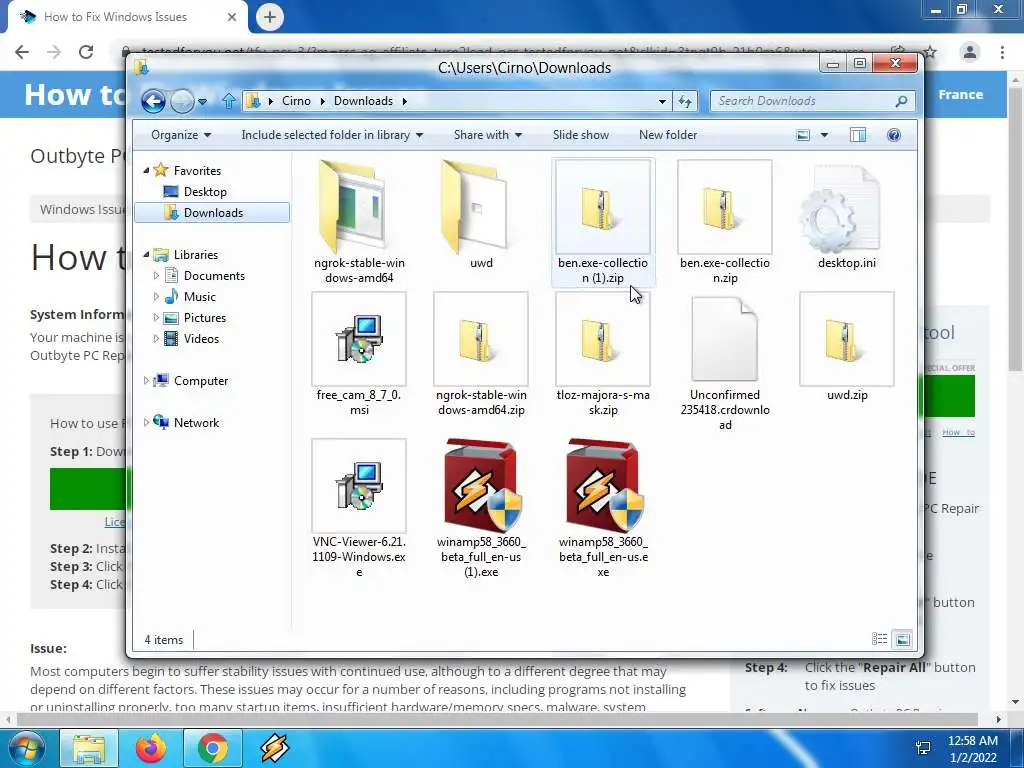Viewport: 1024px width, 768px height.
Task: Open Explorer Help question mark icon
Action: click(x=893, y=135)
